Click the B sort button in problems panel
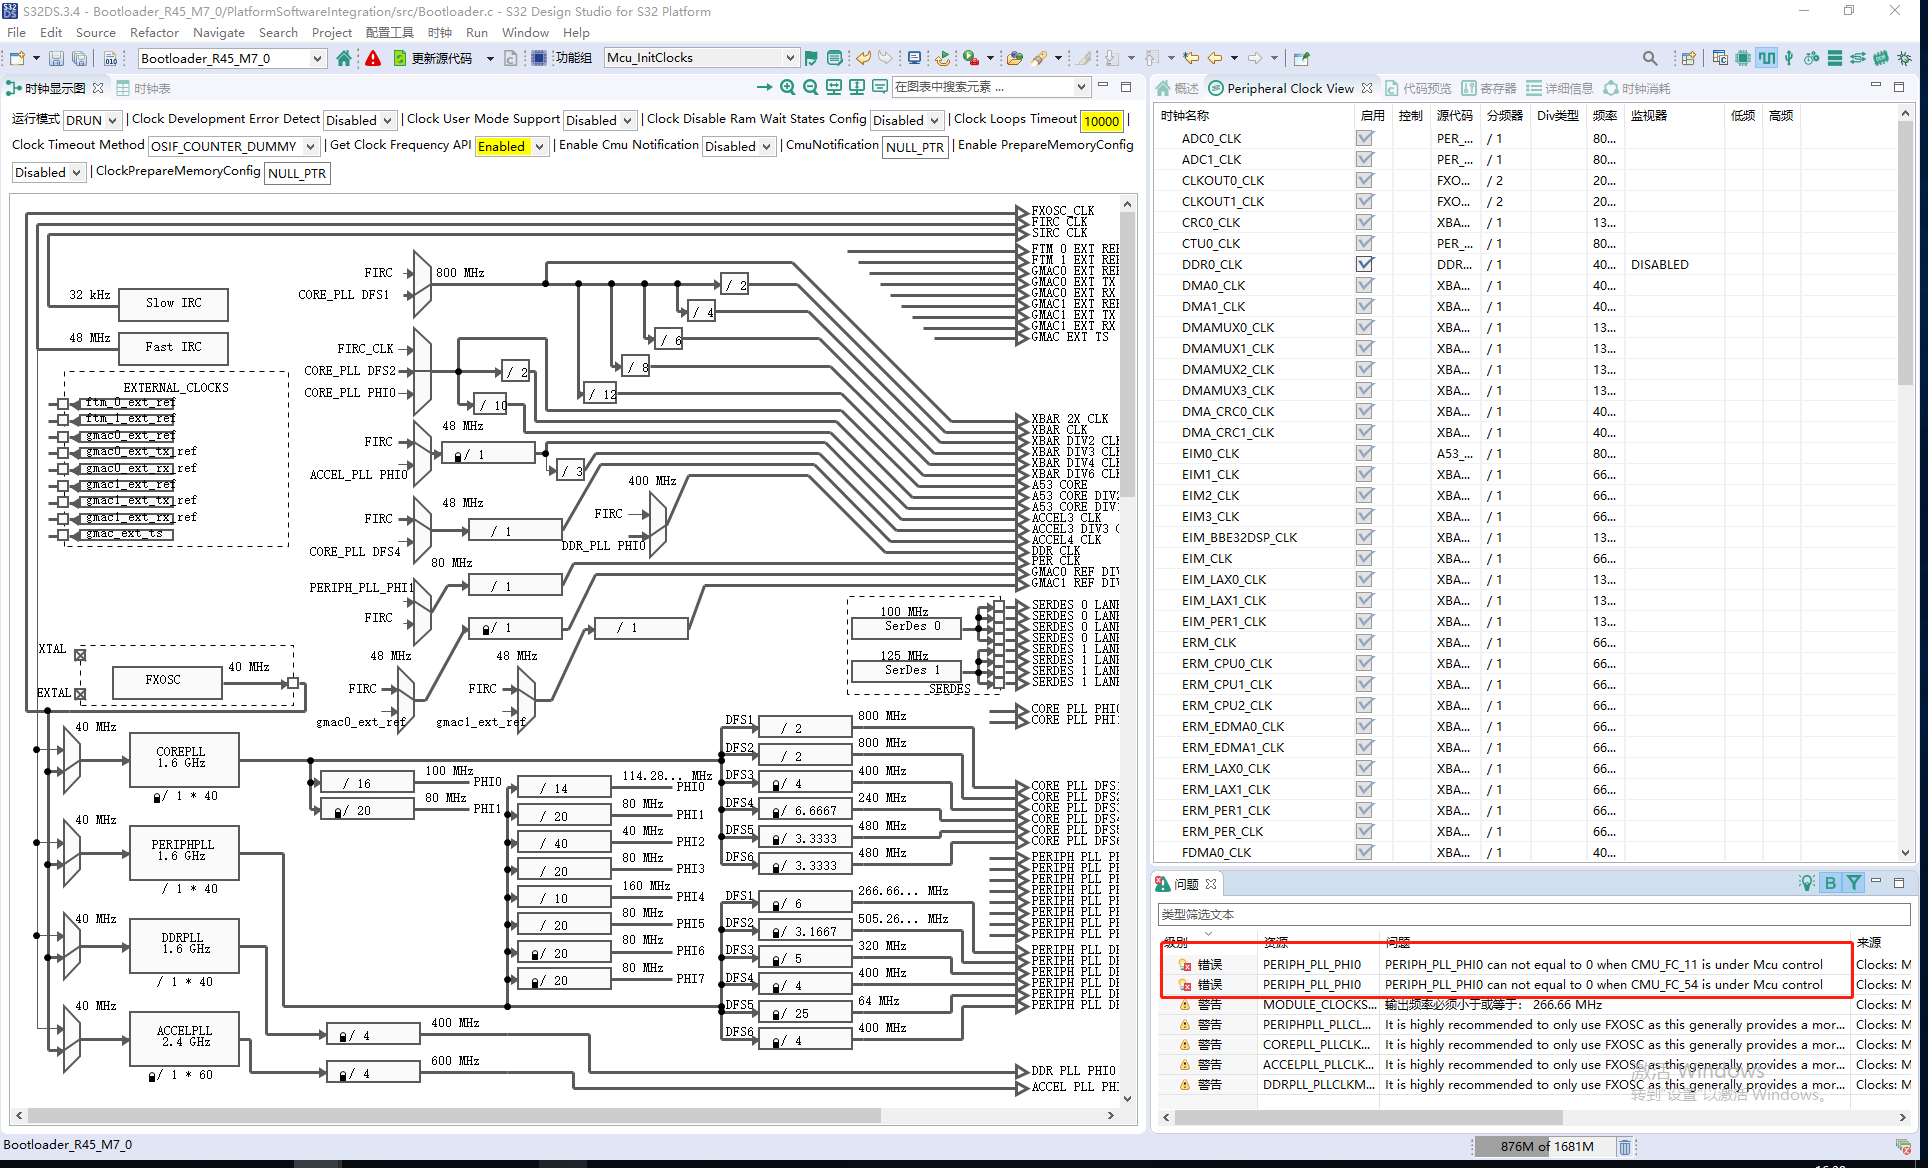Screen dimensions: 1928x1168 point(1831,883)
